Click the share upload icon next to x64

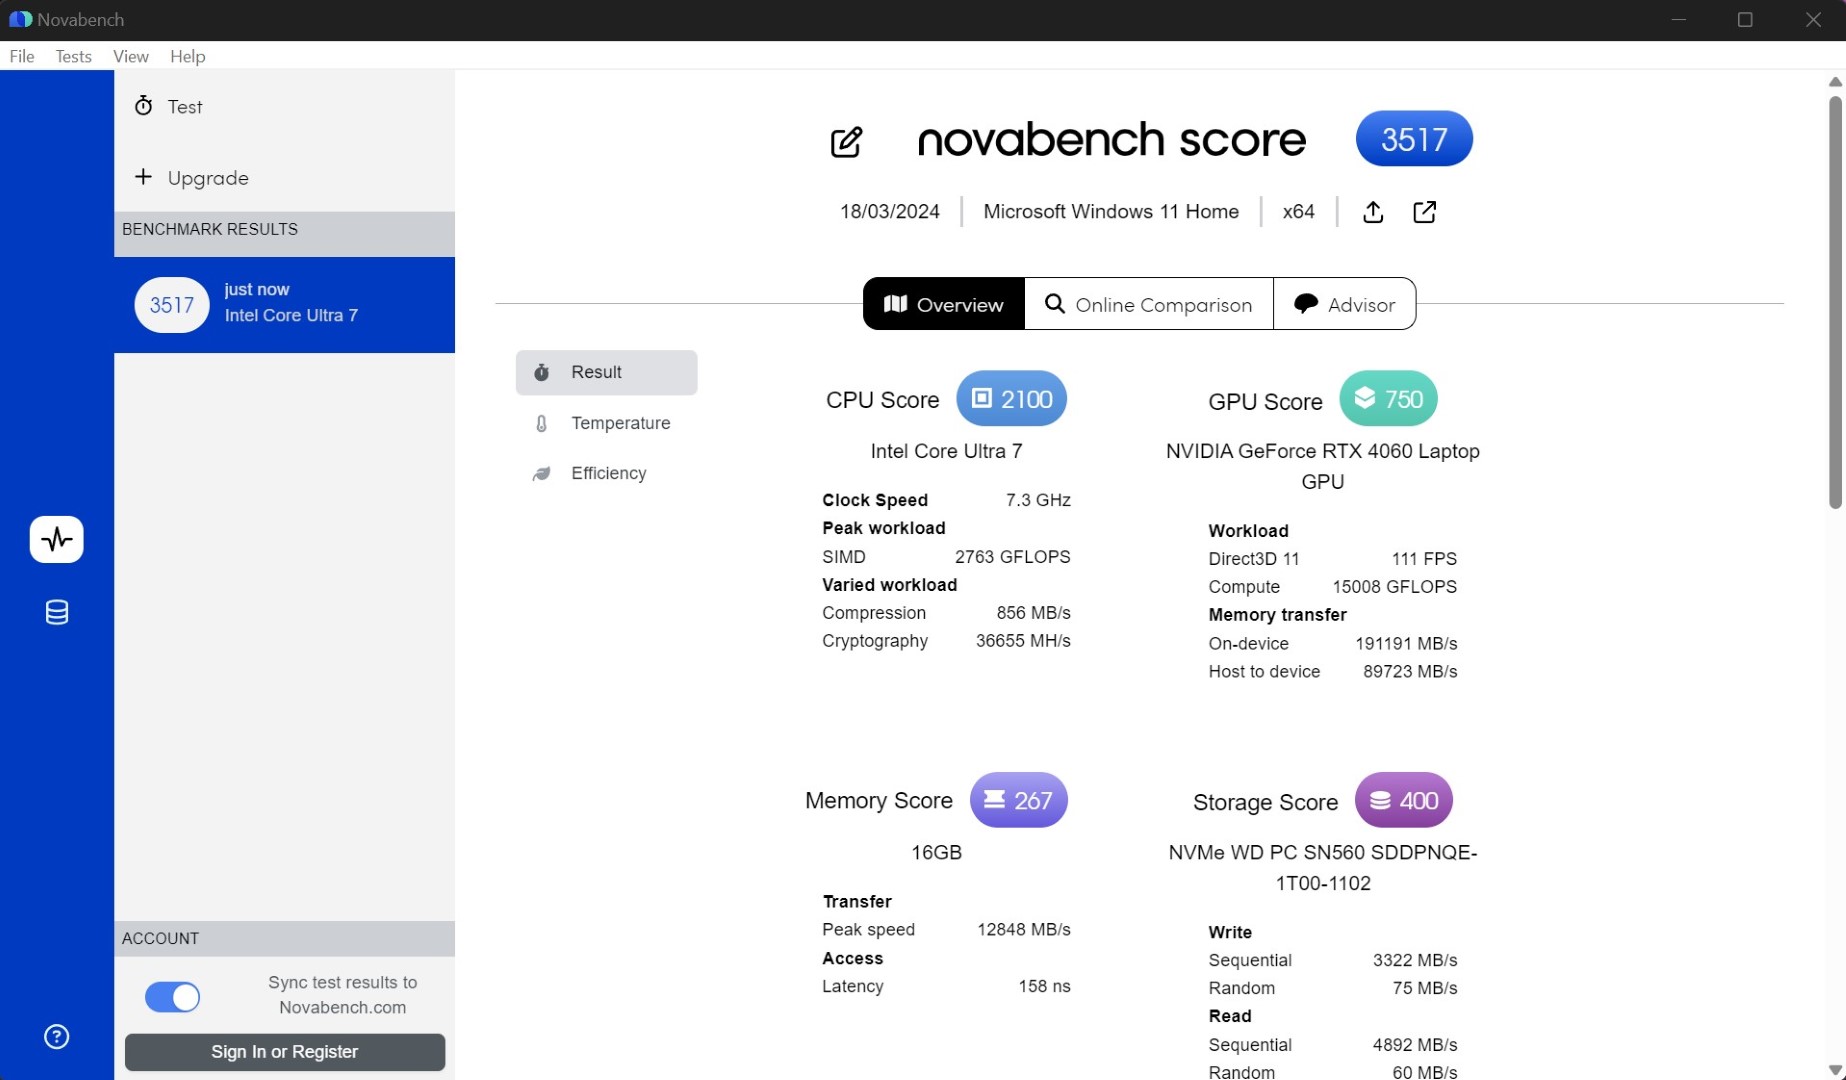pos(1373,212)
